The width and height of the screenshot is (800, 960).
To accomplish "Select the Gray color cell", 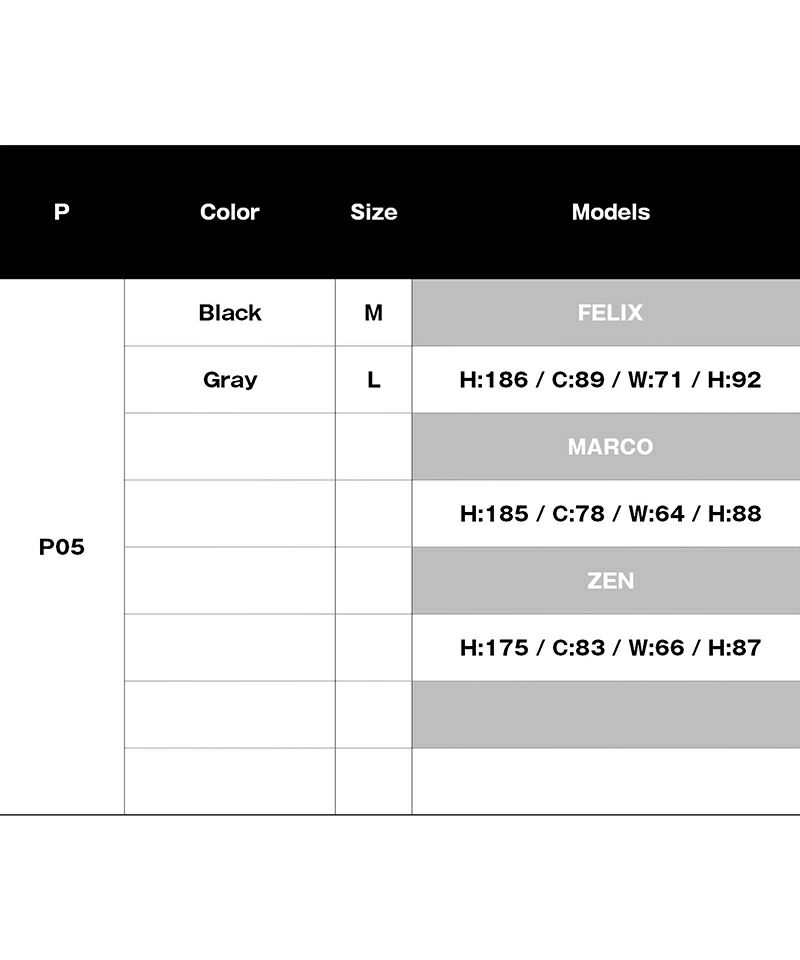I will click(229, 380).
